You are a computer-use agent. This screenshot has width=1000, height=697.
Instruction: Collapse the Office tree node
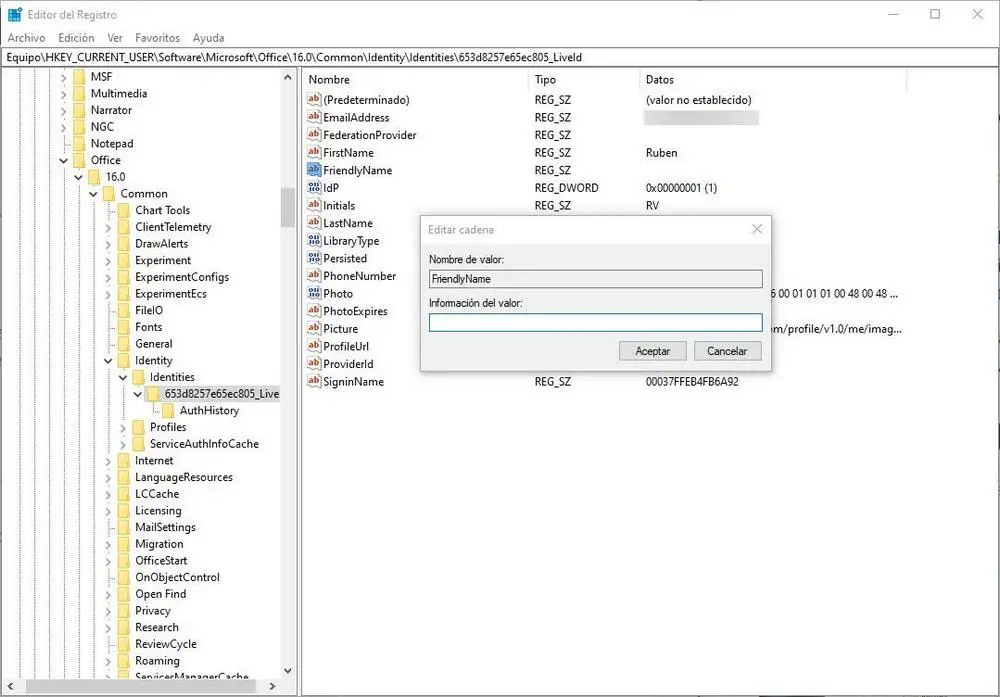click(64, 161)
